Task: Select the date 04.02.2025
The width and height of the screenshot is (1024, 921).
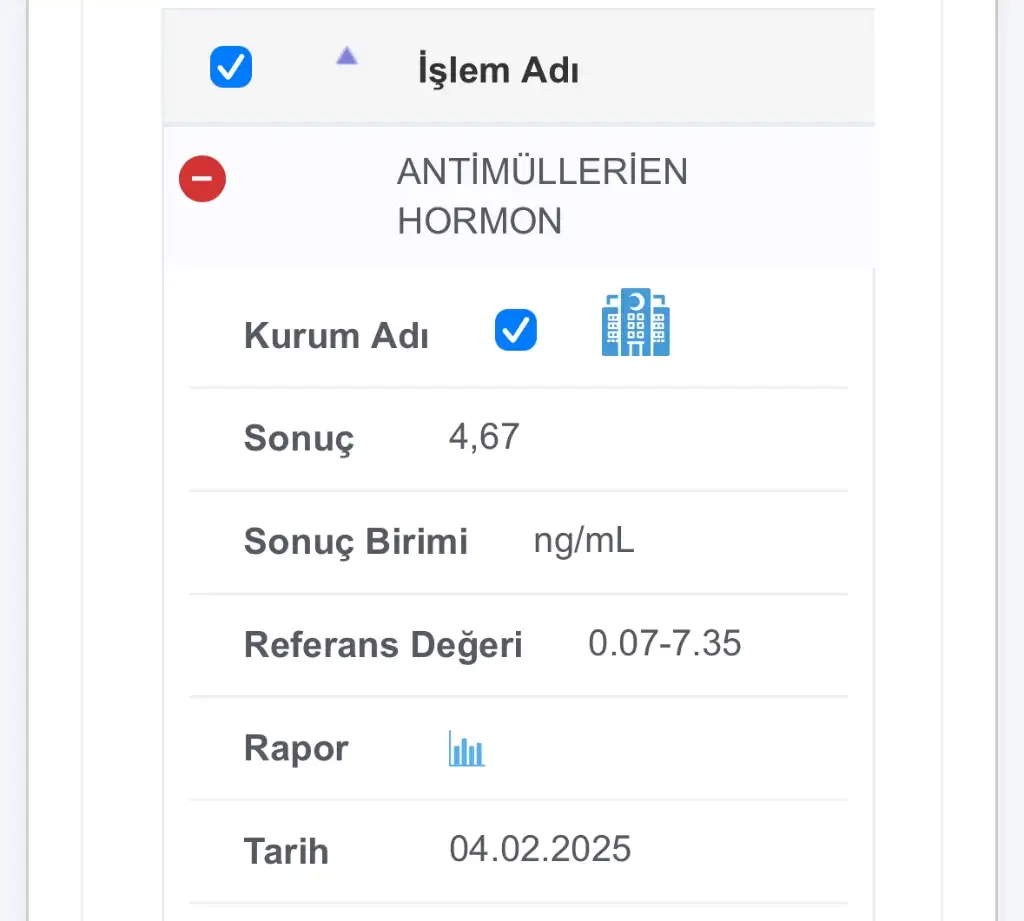Action: 540,849
